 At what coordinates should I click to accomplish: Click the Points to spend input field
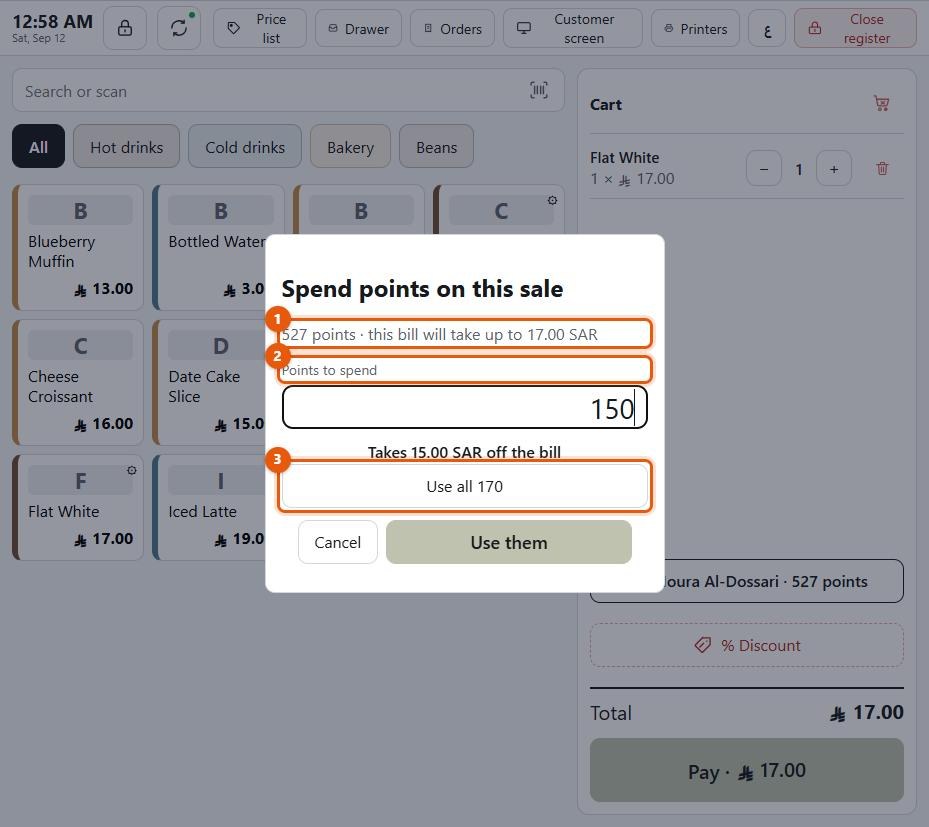tap(464, 408)
